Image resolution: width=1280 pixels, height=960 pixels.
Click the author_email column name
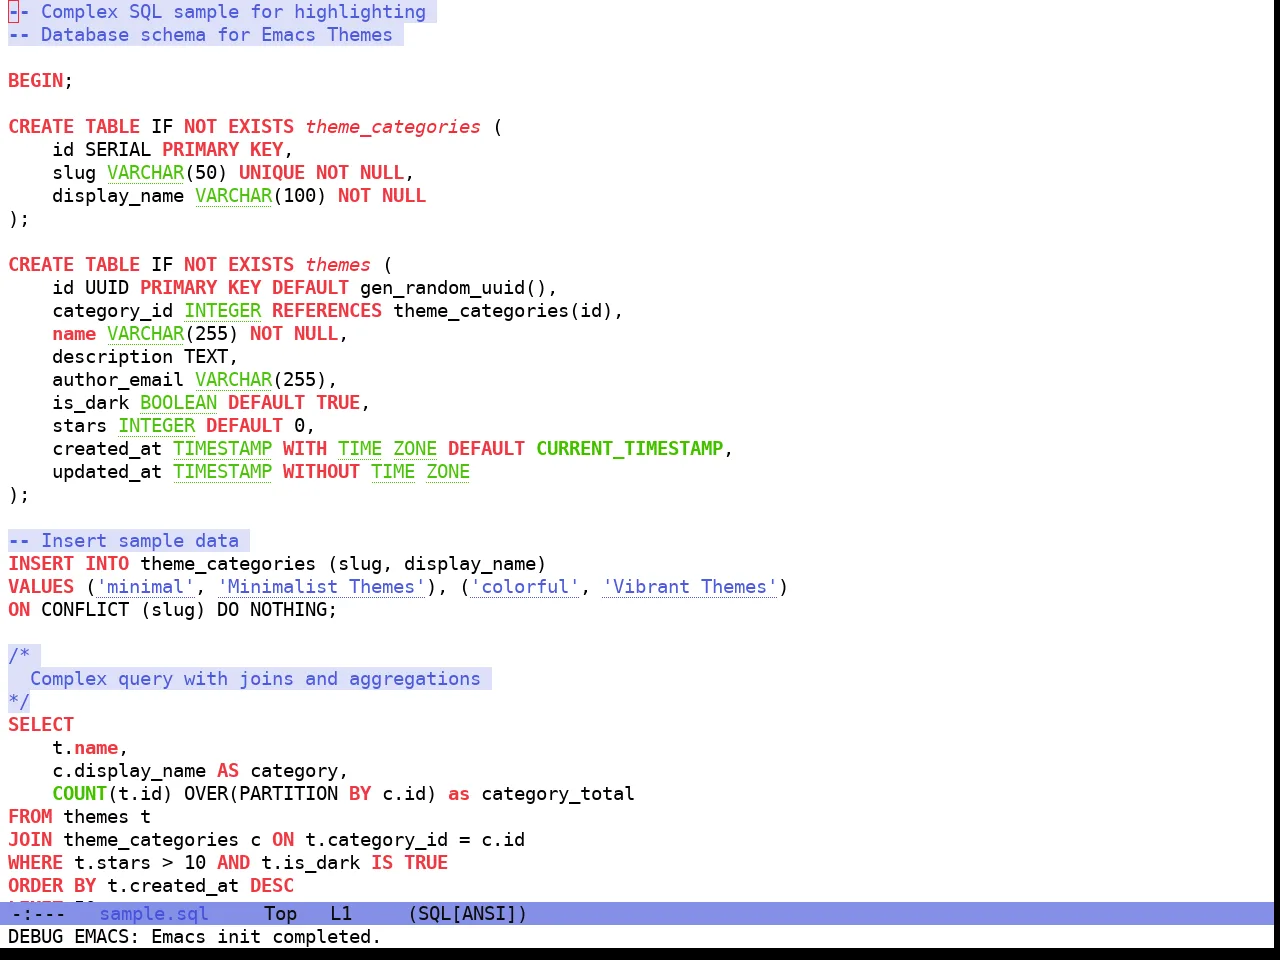tap(118, 380)
